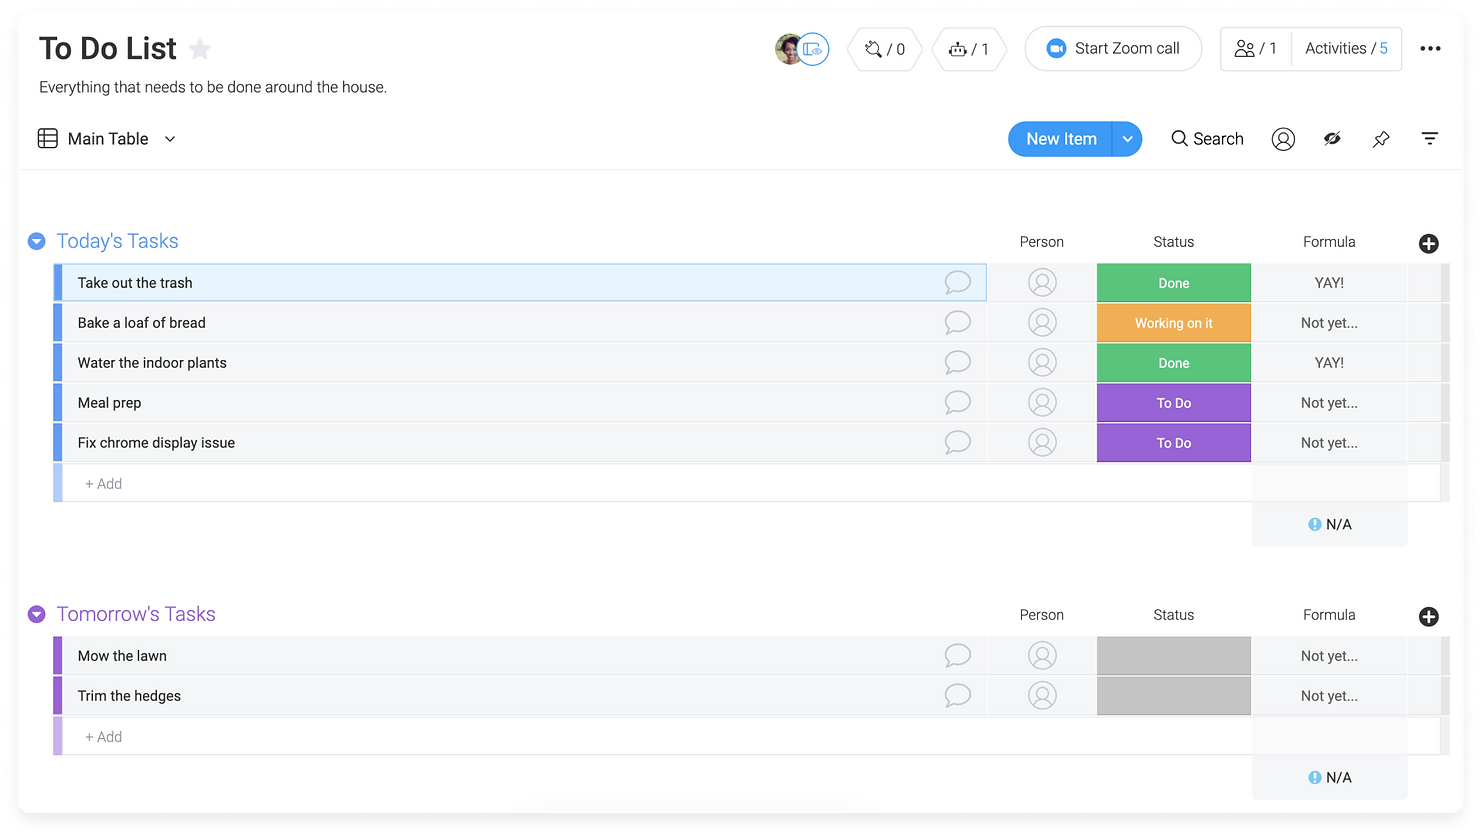The height and width of the screenshot is (838, 1480).
Task: Click the pin columns icon
Action: (x=1381, y=139)
